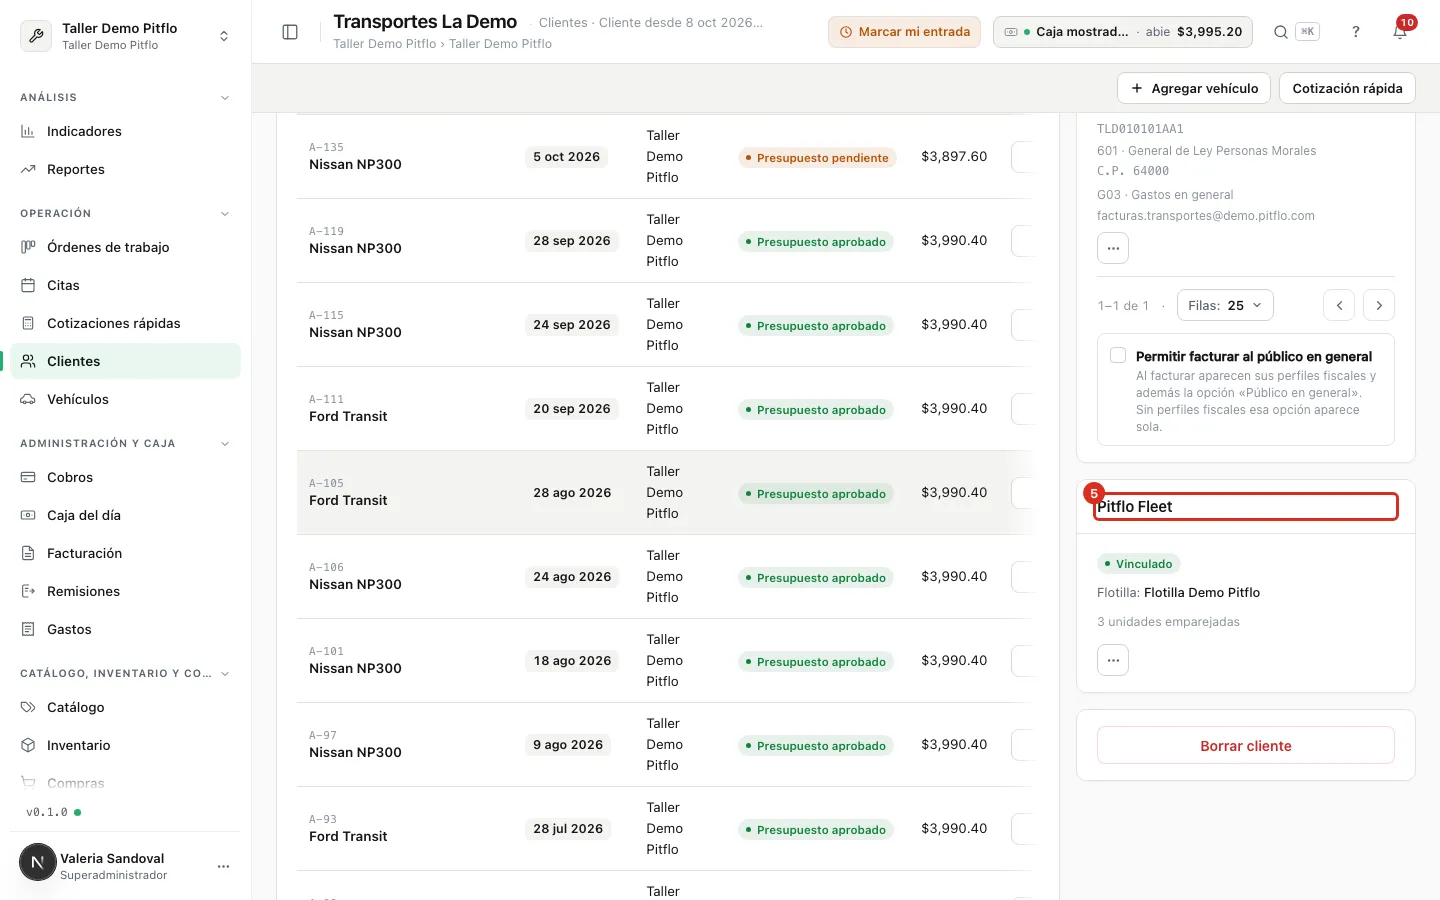Open the three-dot menu under fiscal profile email
1440x900 pixels.
1113,248
